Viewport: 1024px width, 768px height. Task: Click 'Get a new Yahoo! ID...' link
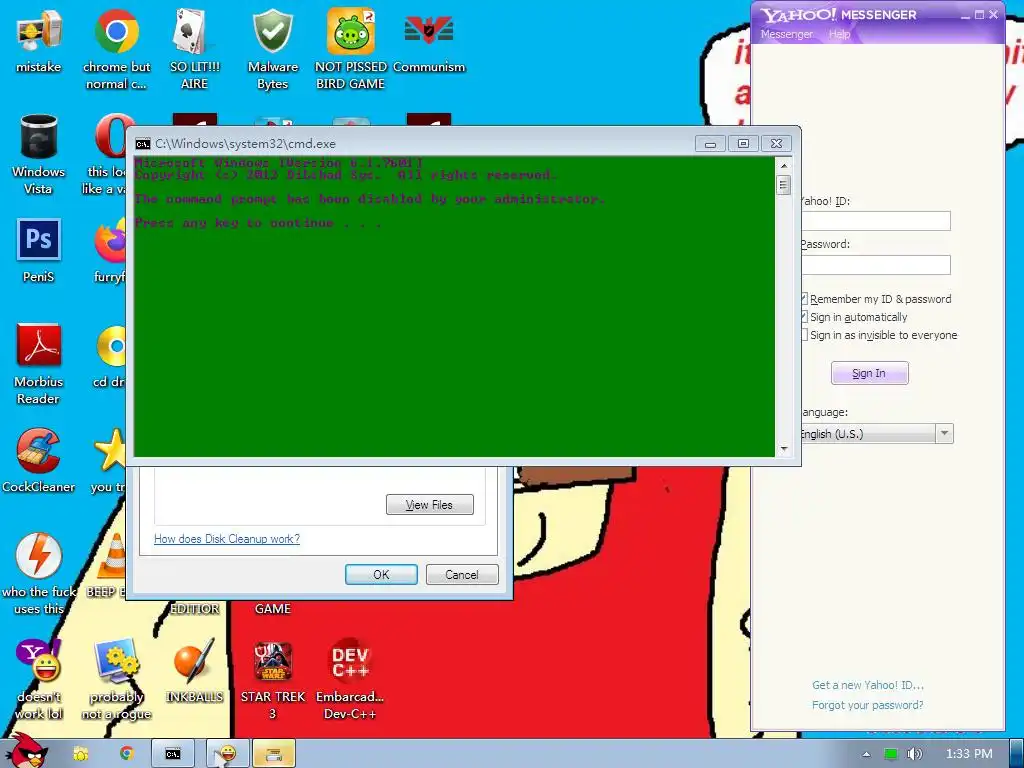pos(867,685)
